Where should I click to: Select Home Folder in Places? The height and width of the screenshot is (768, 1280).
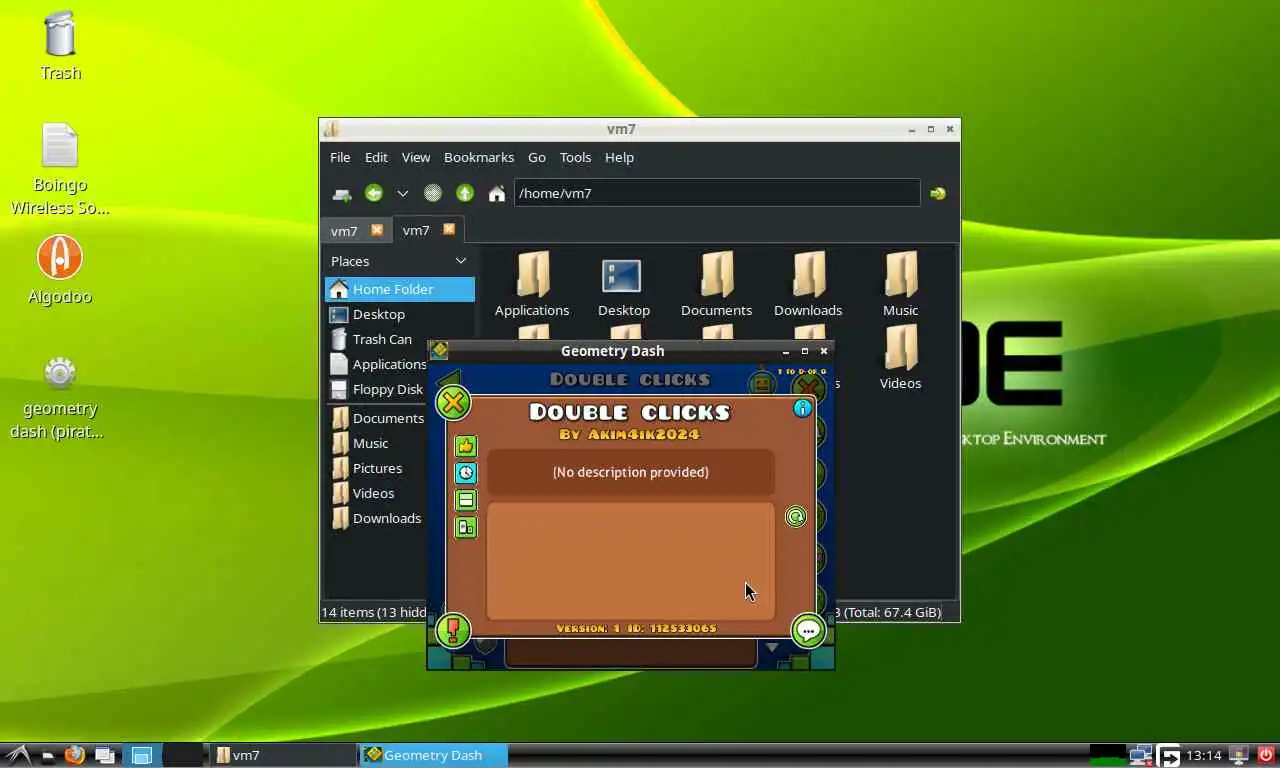click(x=400, y=289)
